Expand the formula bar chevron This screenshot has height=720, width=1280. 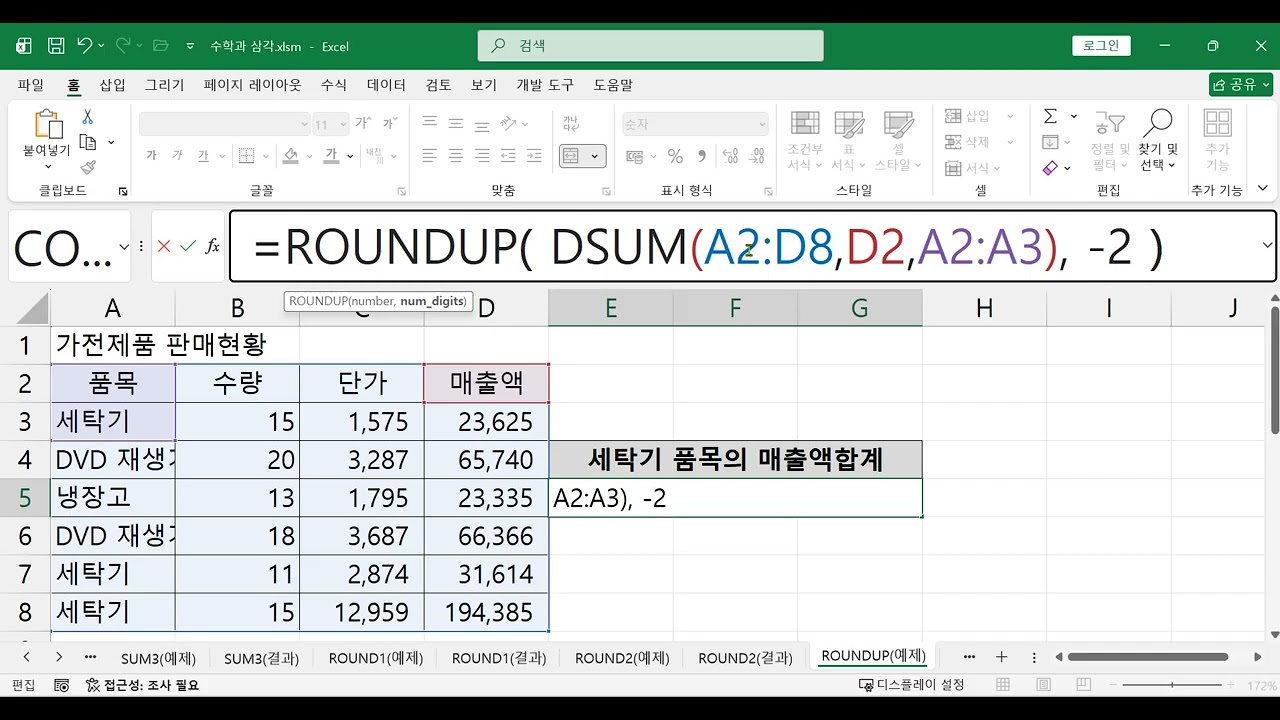click(1268, 246)
